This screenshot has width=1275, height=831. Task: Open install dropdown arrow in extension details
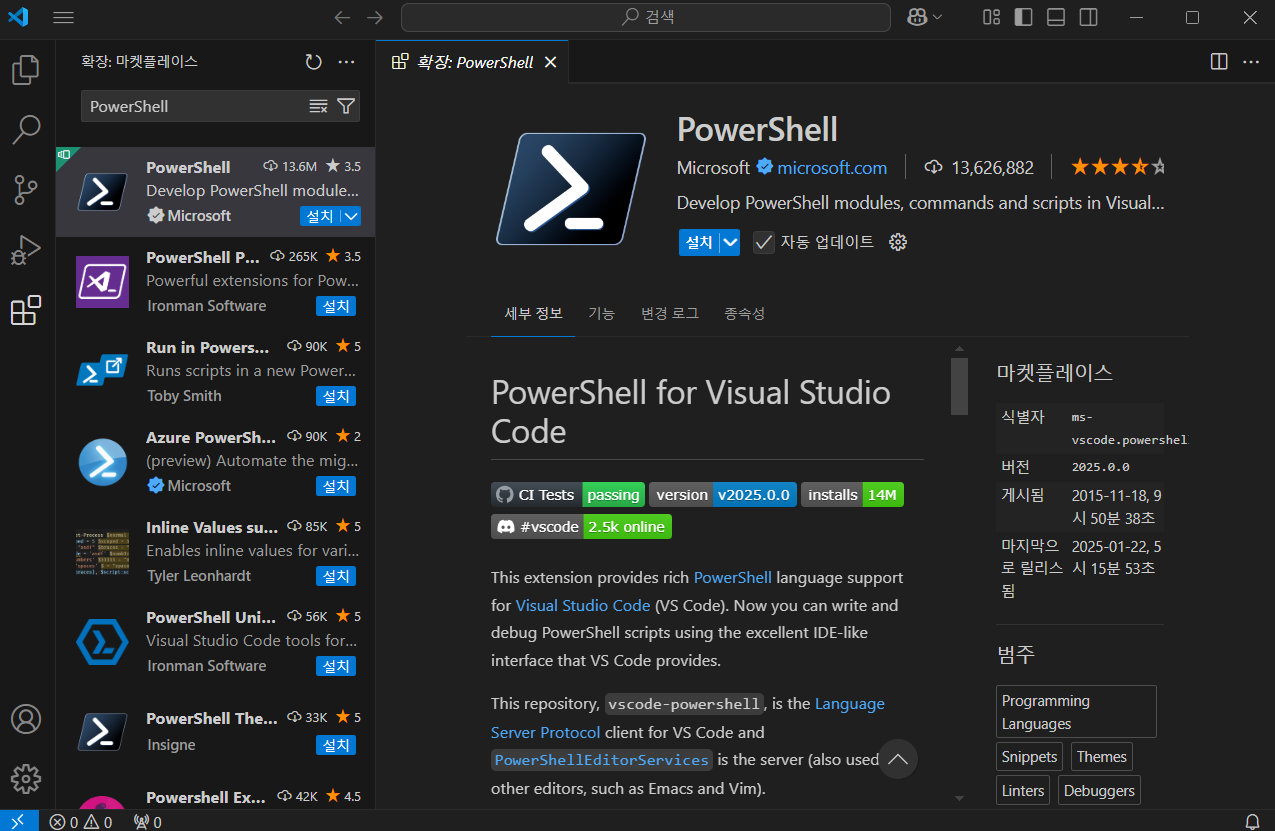tap(730, 242)
